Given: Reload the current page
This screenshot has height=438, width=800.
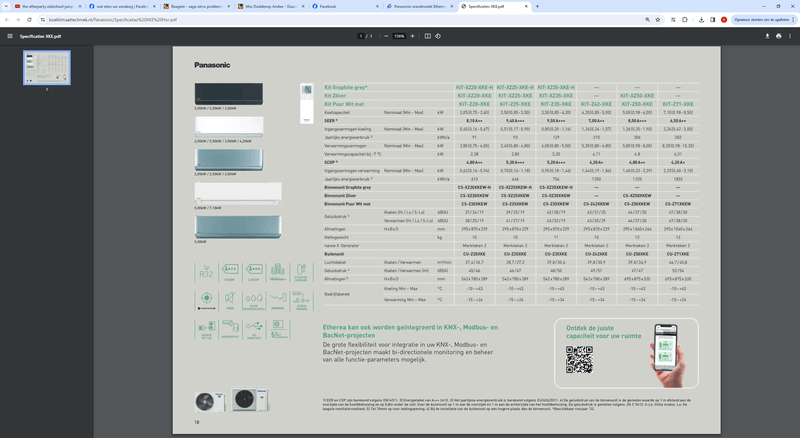Looking at the screenshot, I should tap(29, 20).
